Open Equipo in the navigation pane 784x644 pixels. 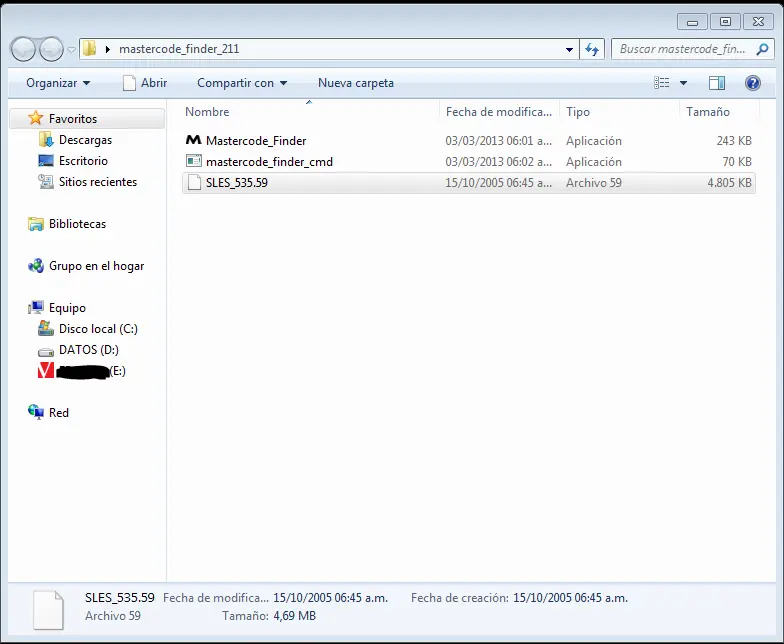click(68, 308)
